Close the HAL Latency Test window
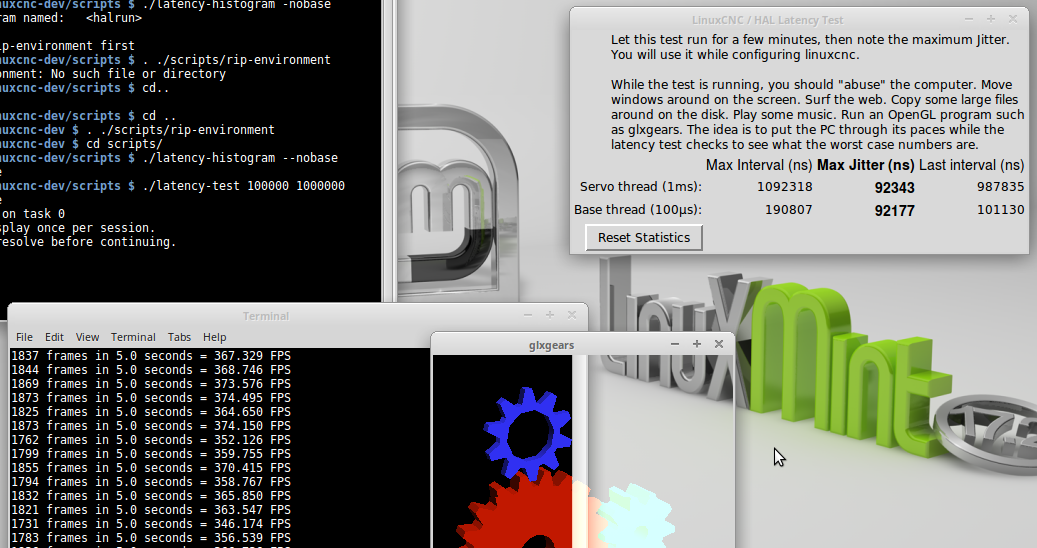The image size is (1037, 548). point(1013,19)
